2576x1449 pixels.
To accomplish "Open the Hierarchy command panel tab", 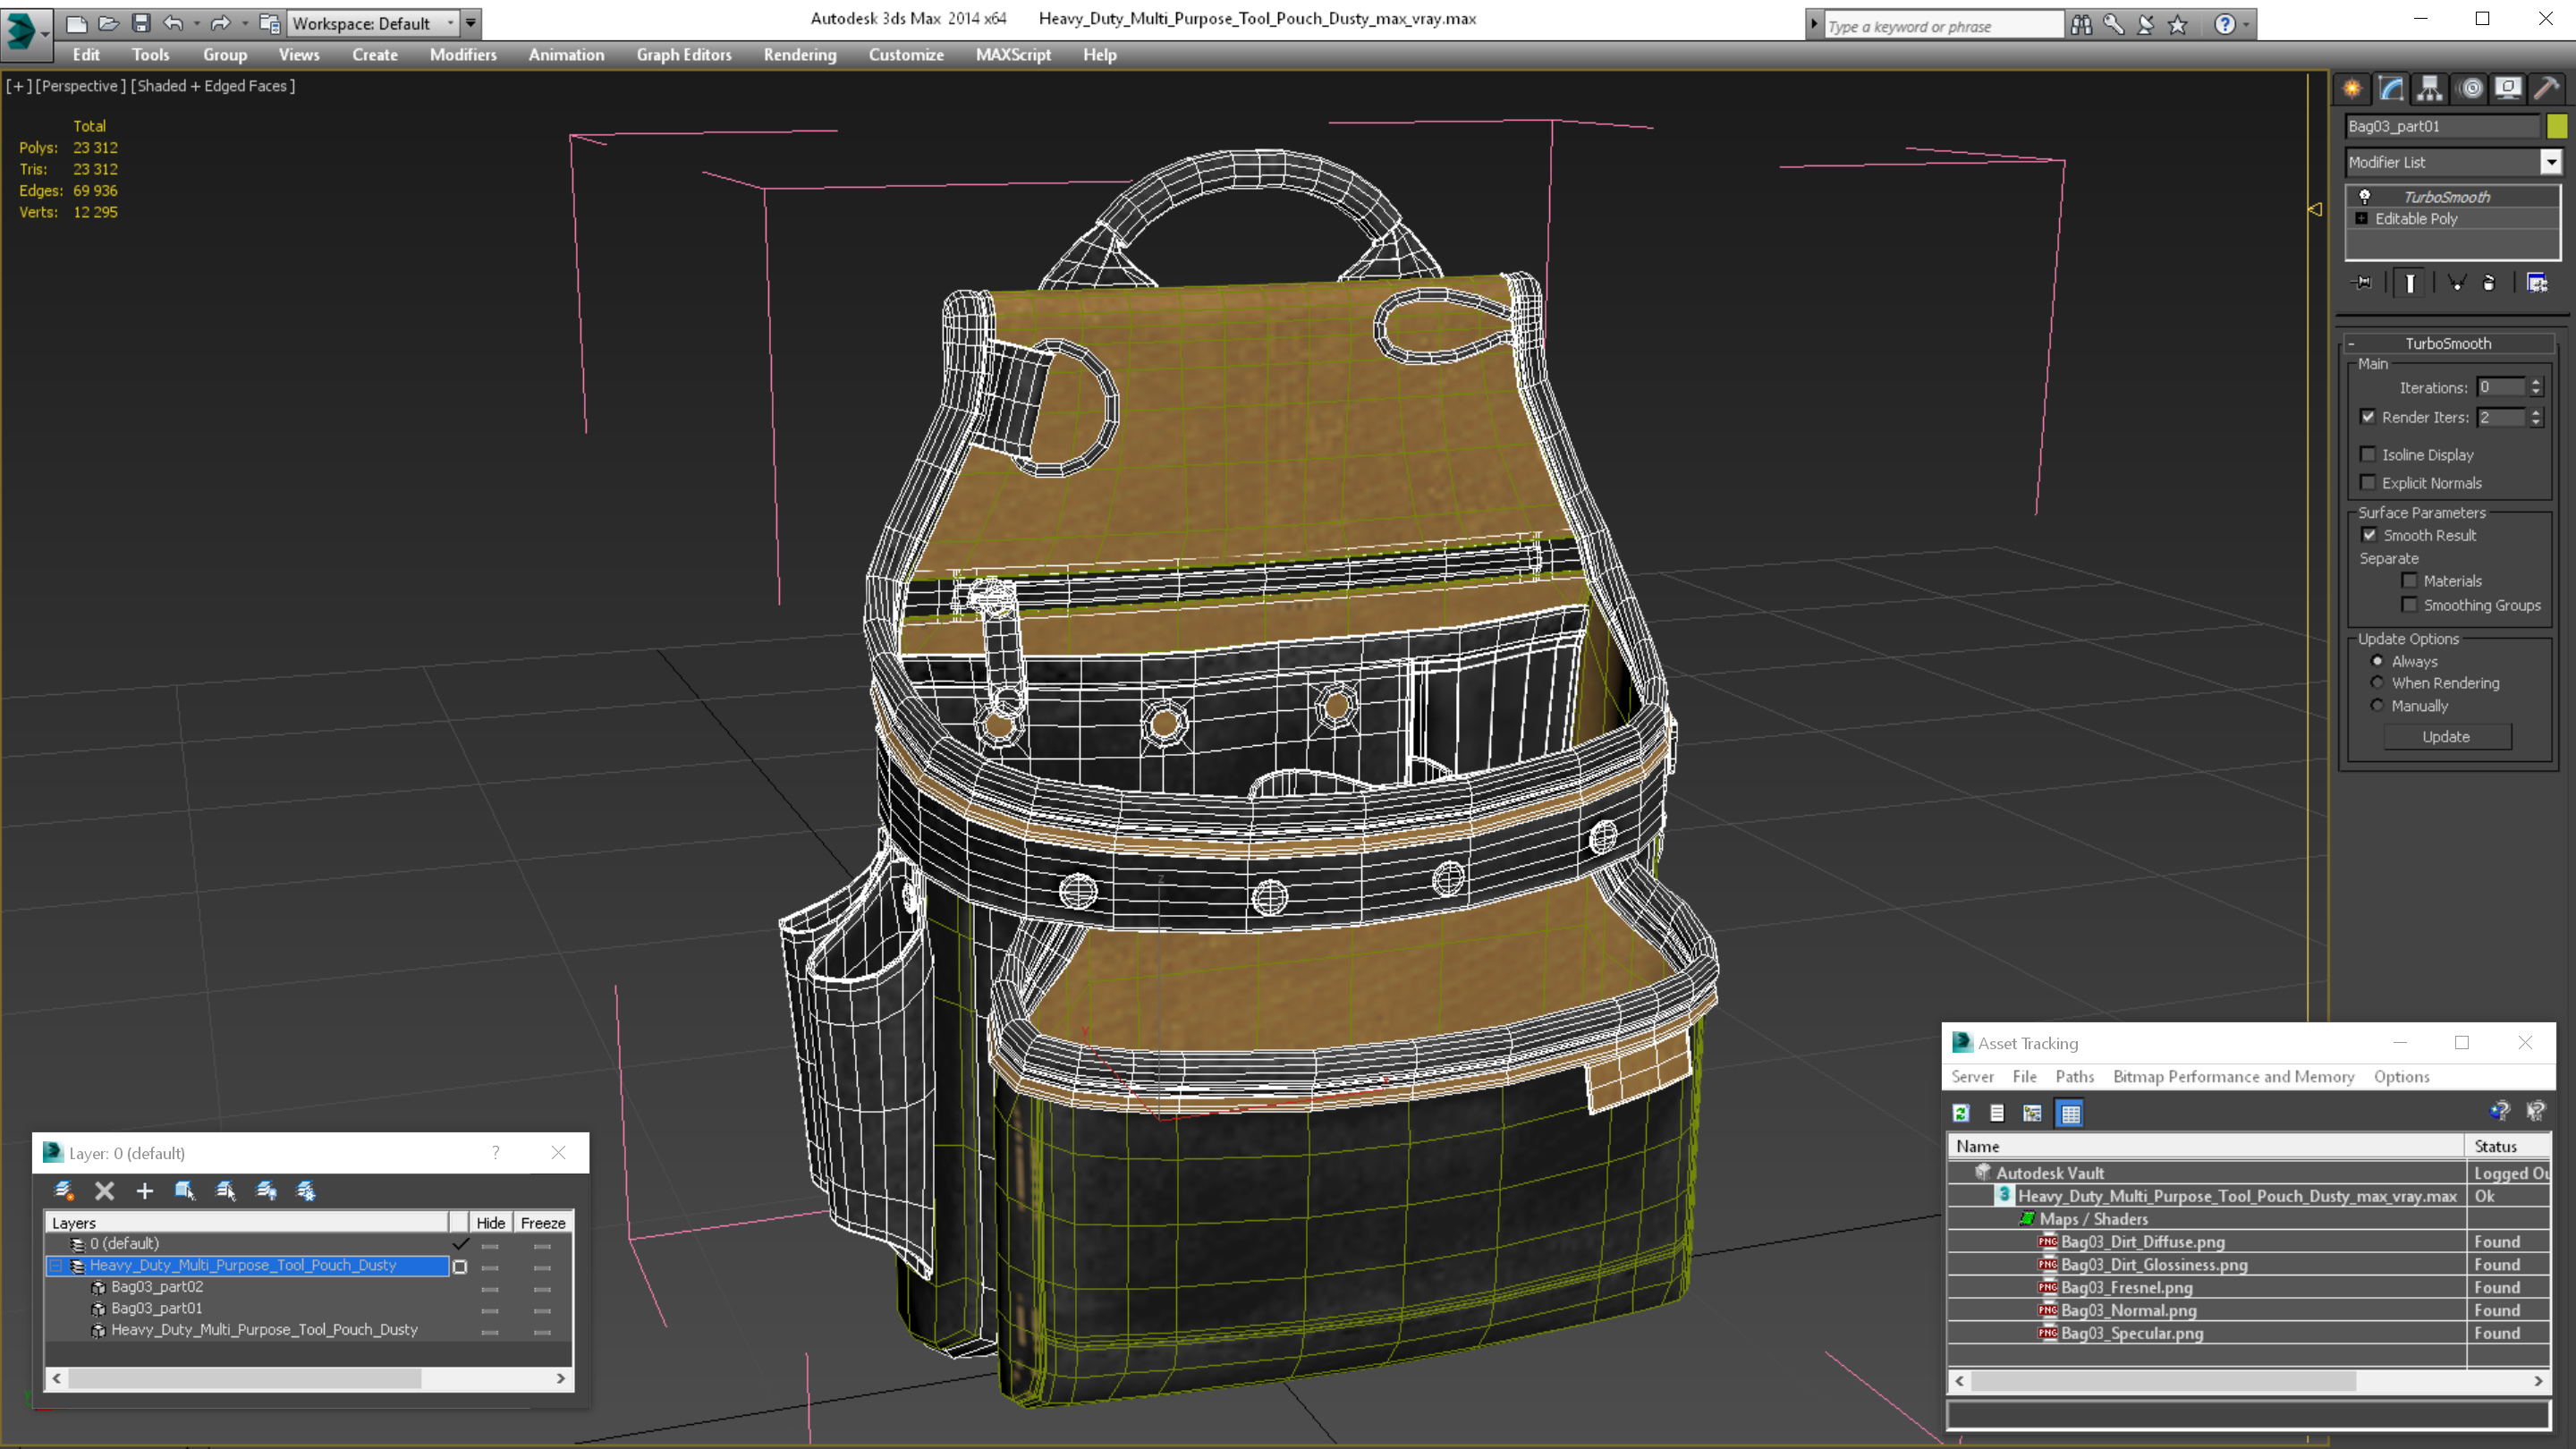I will click(2430, 88).
